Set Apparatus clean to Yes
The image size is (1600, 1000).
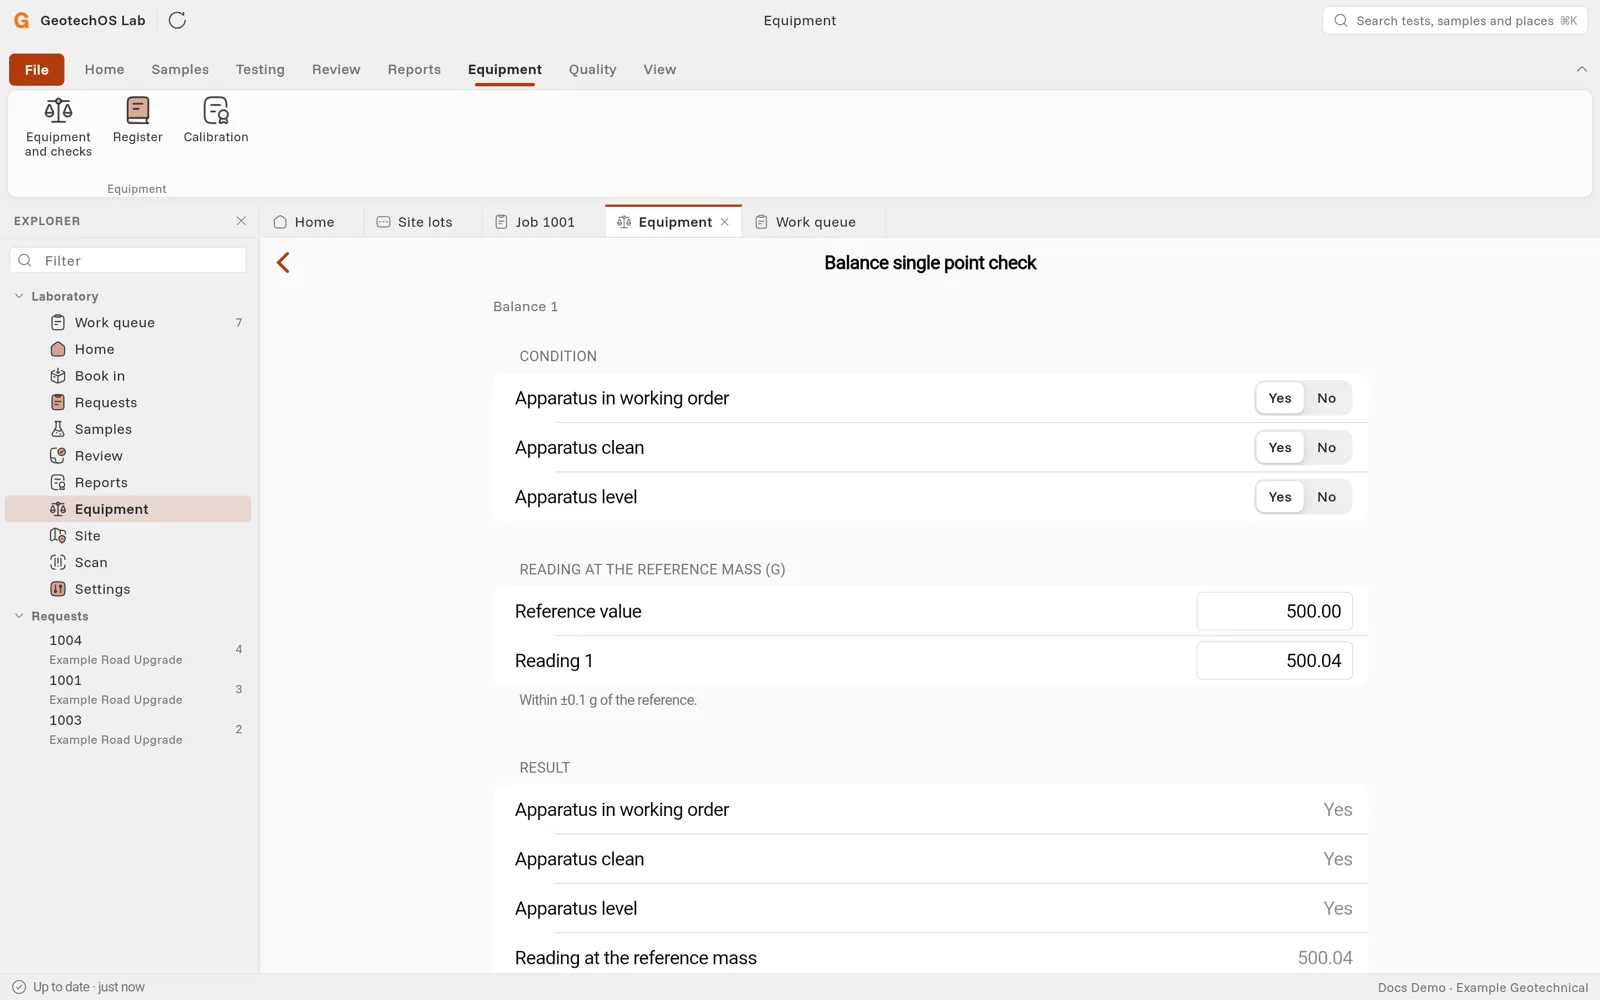click(1280, 448)
